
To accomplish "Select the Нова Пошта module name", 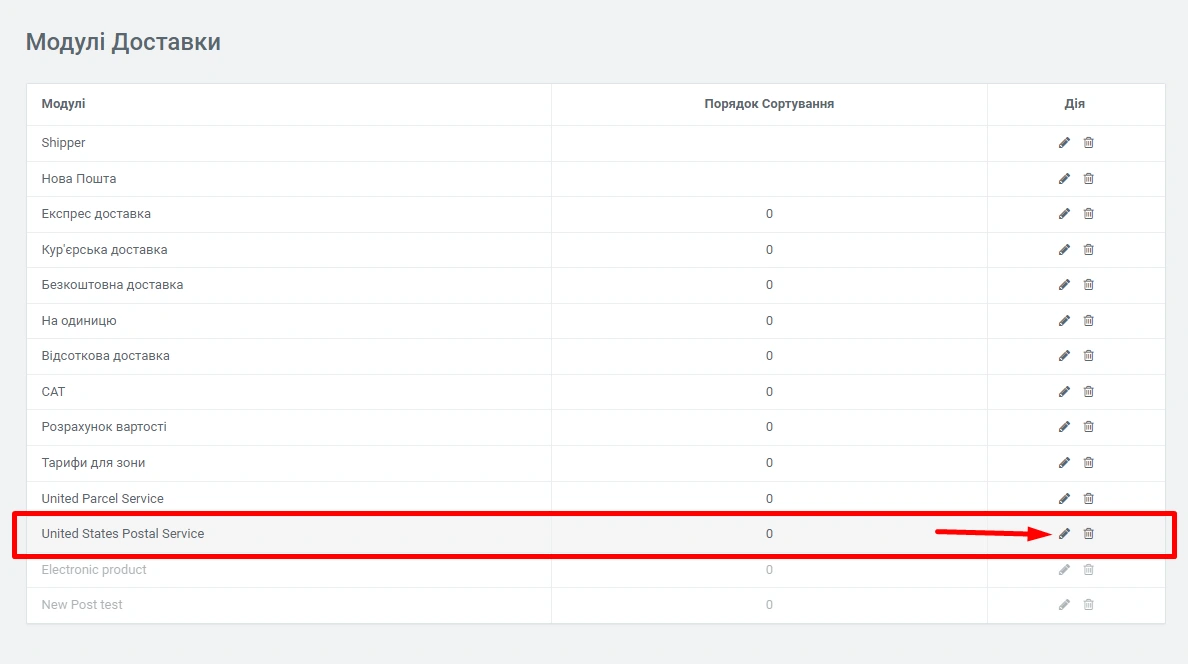I will (79, 179).
